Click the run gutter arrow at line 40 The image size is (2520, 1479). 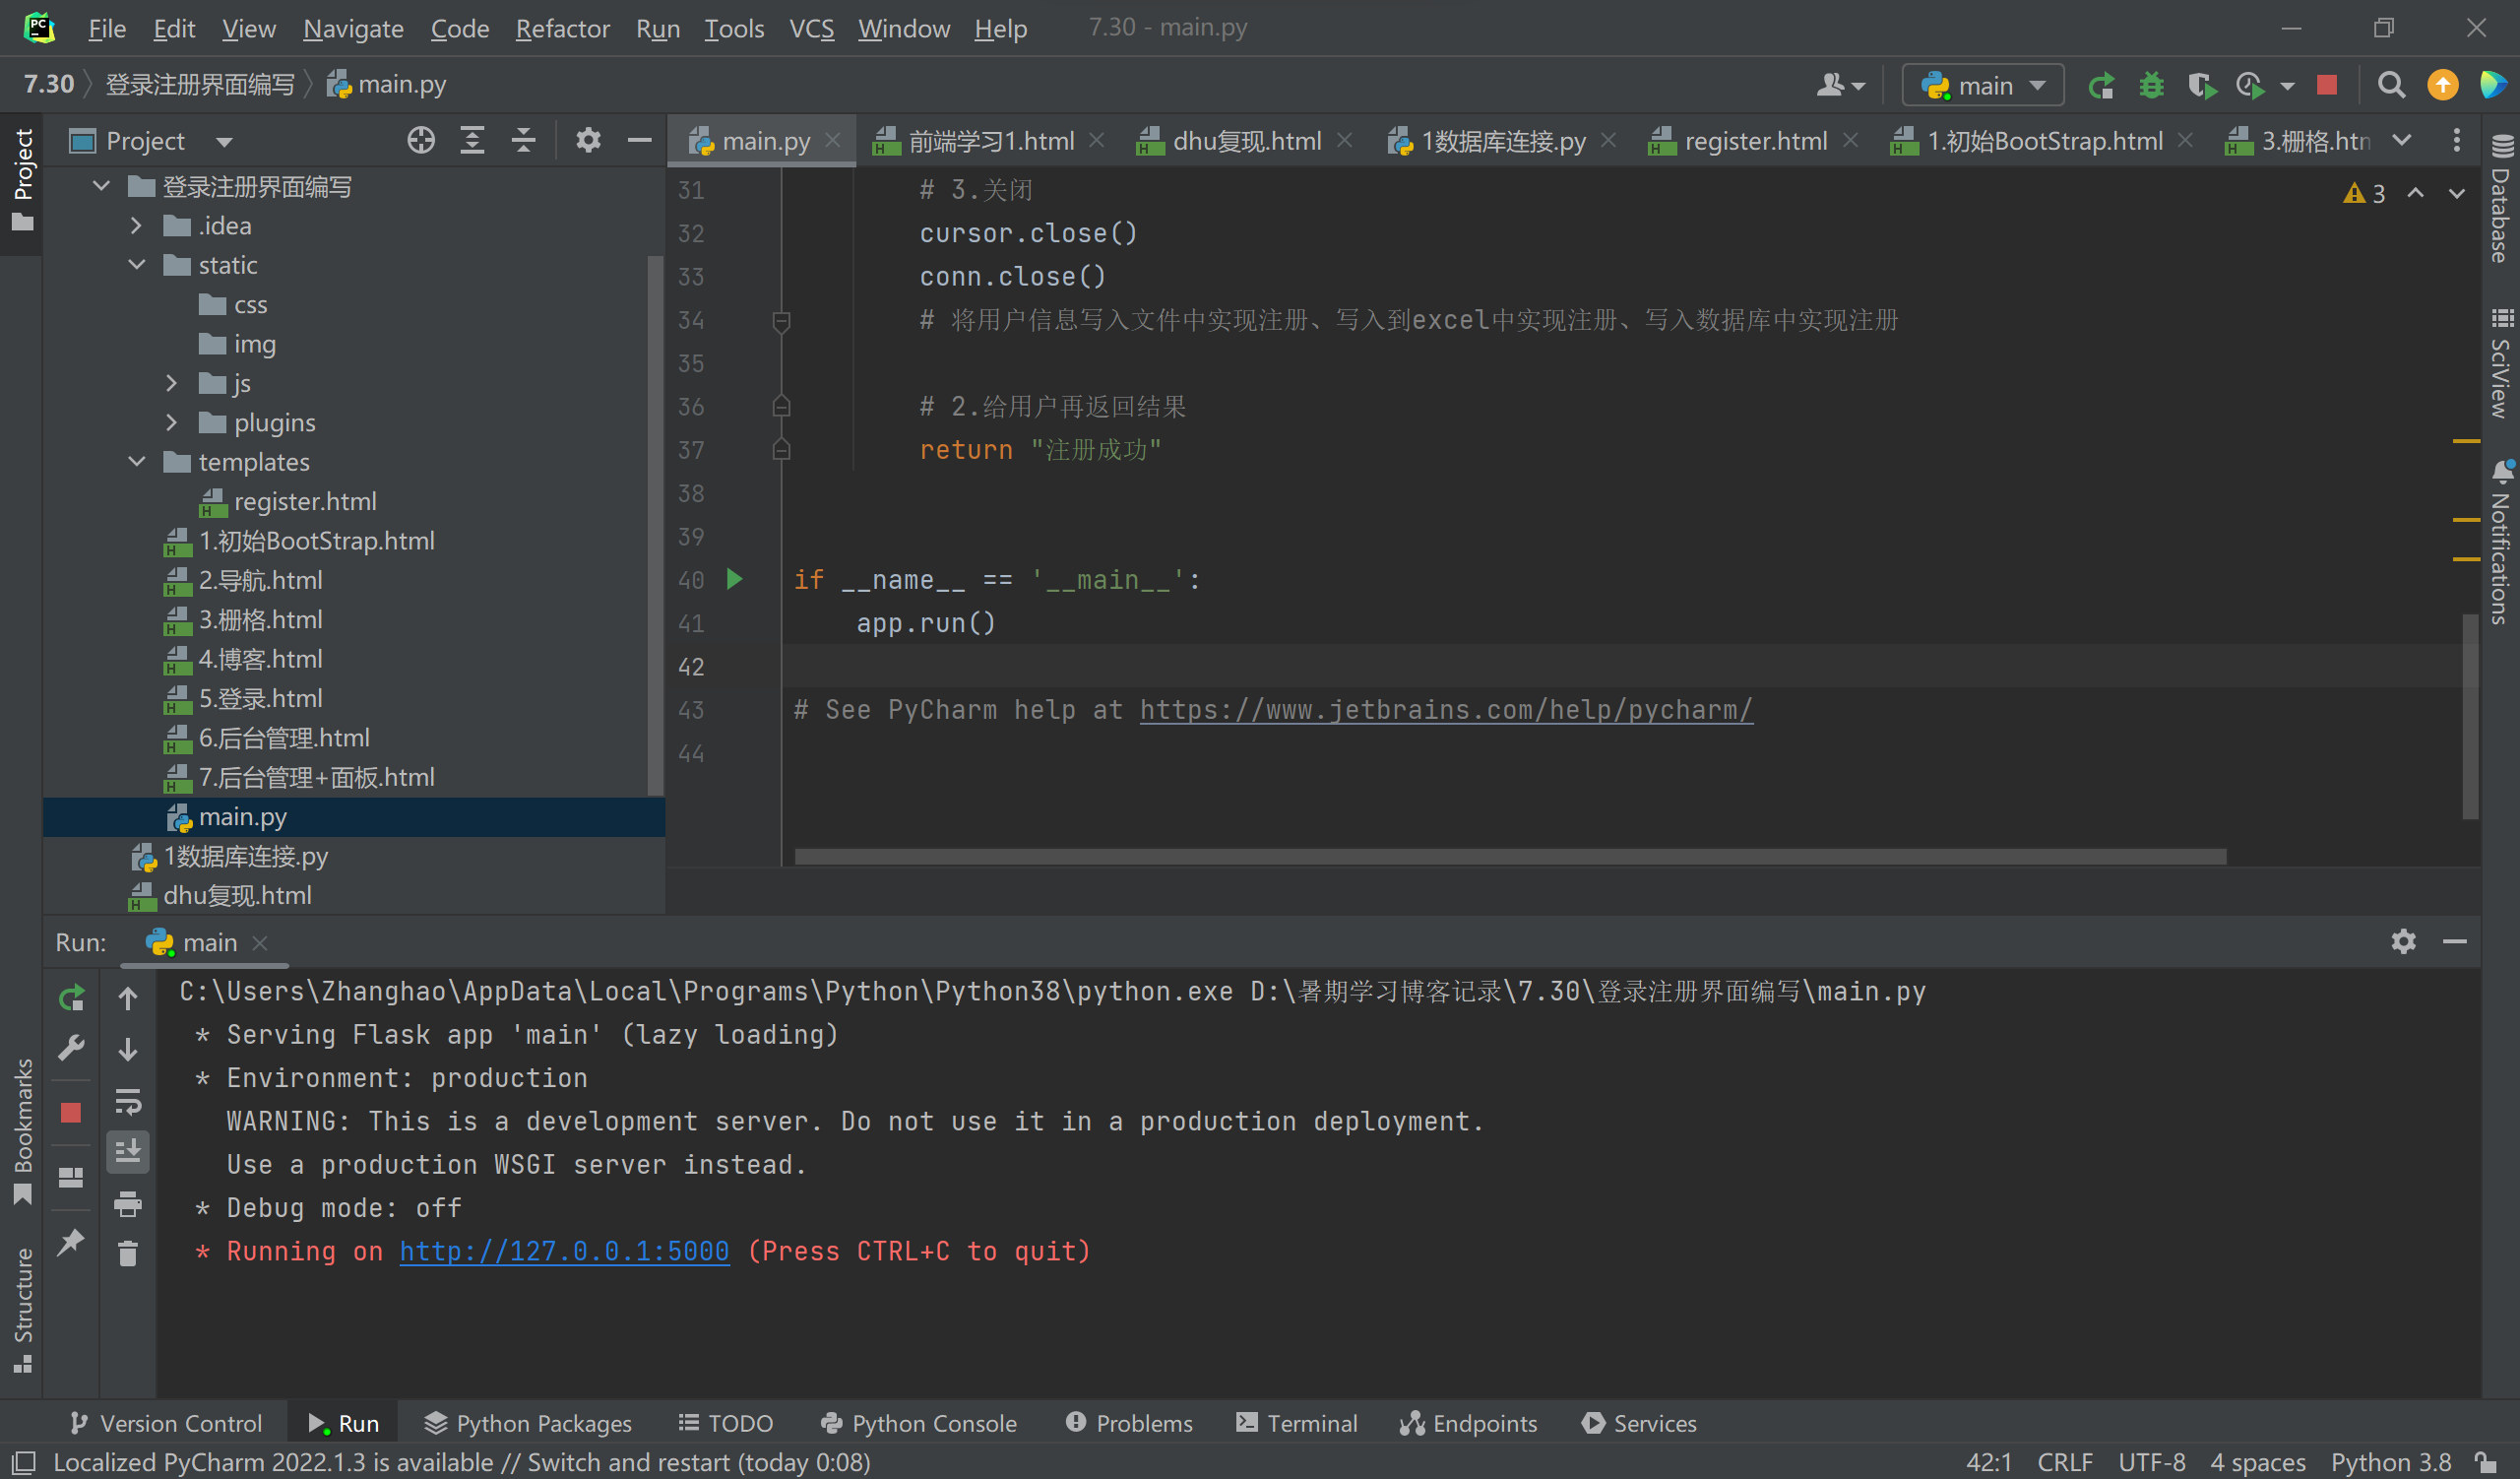pyautogui.click(x=735, y=579)
